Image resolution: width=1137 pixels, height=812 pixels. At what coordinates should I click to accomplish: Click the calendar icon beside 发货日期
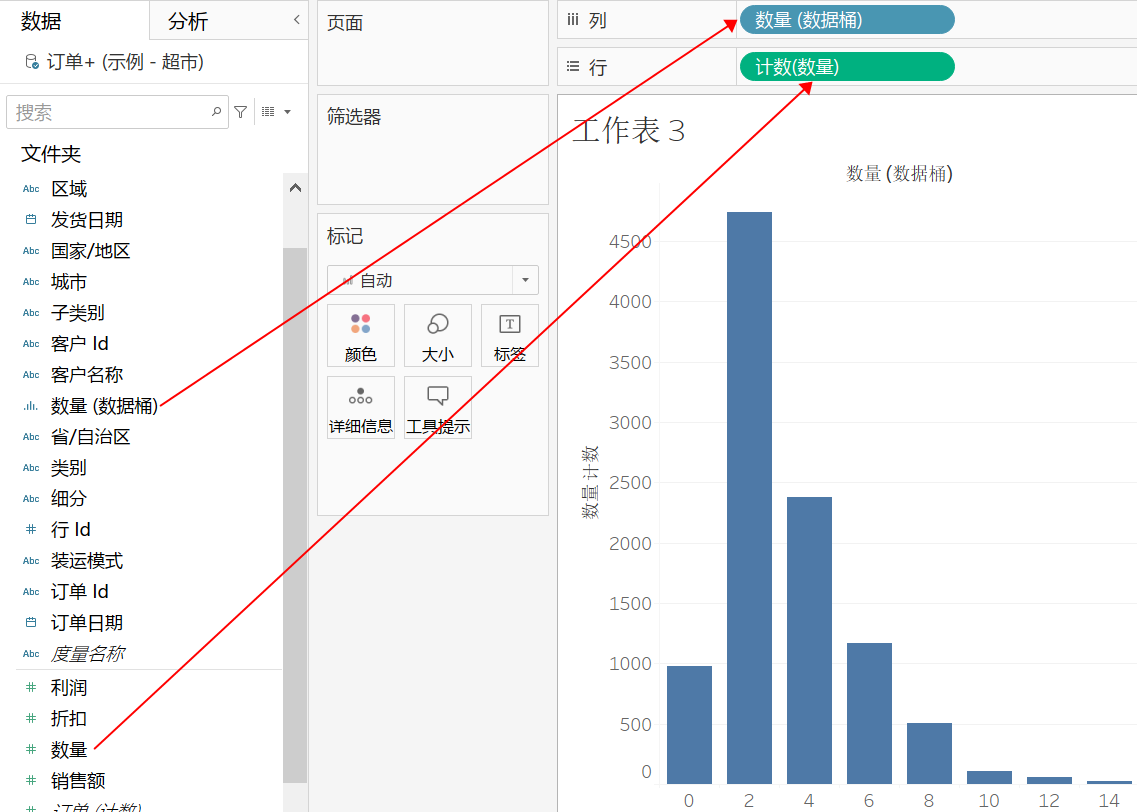(30, 219)
